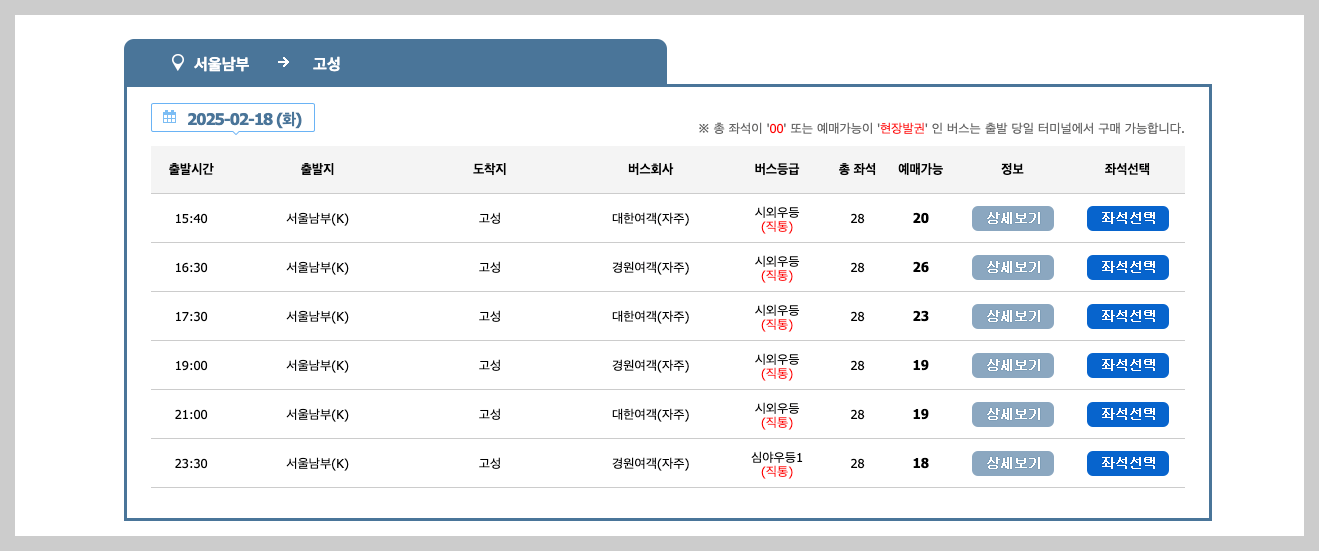Viewport: 1319px width, 551px height.
Task: Click the 출발지 column header
Action: 317,169
